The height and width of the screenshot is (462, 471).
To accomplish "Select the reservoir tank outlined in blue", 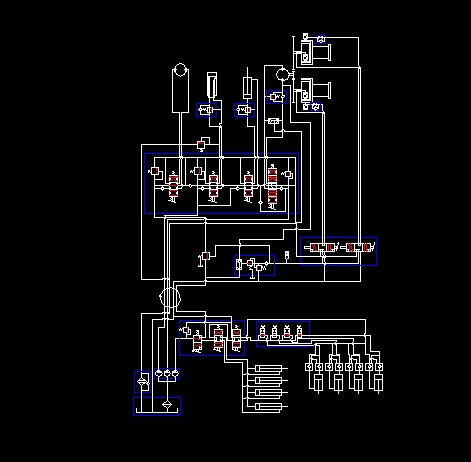I will [x=157, y=406].
